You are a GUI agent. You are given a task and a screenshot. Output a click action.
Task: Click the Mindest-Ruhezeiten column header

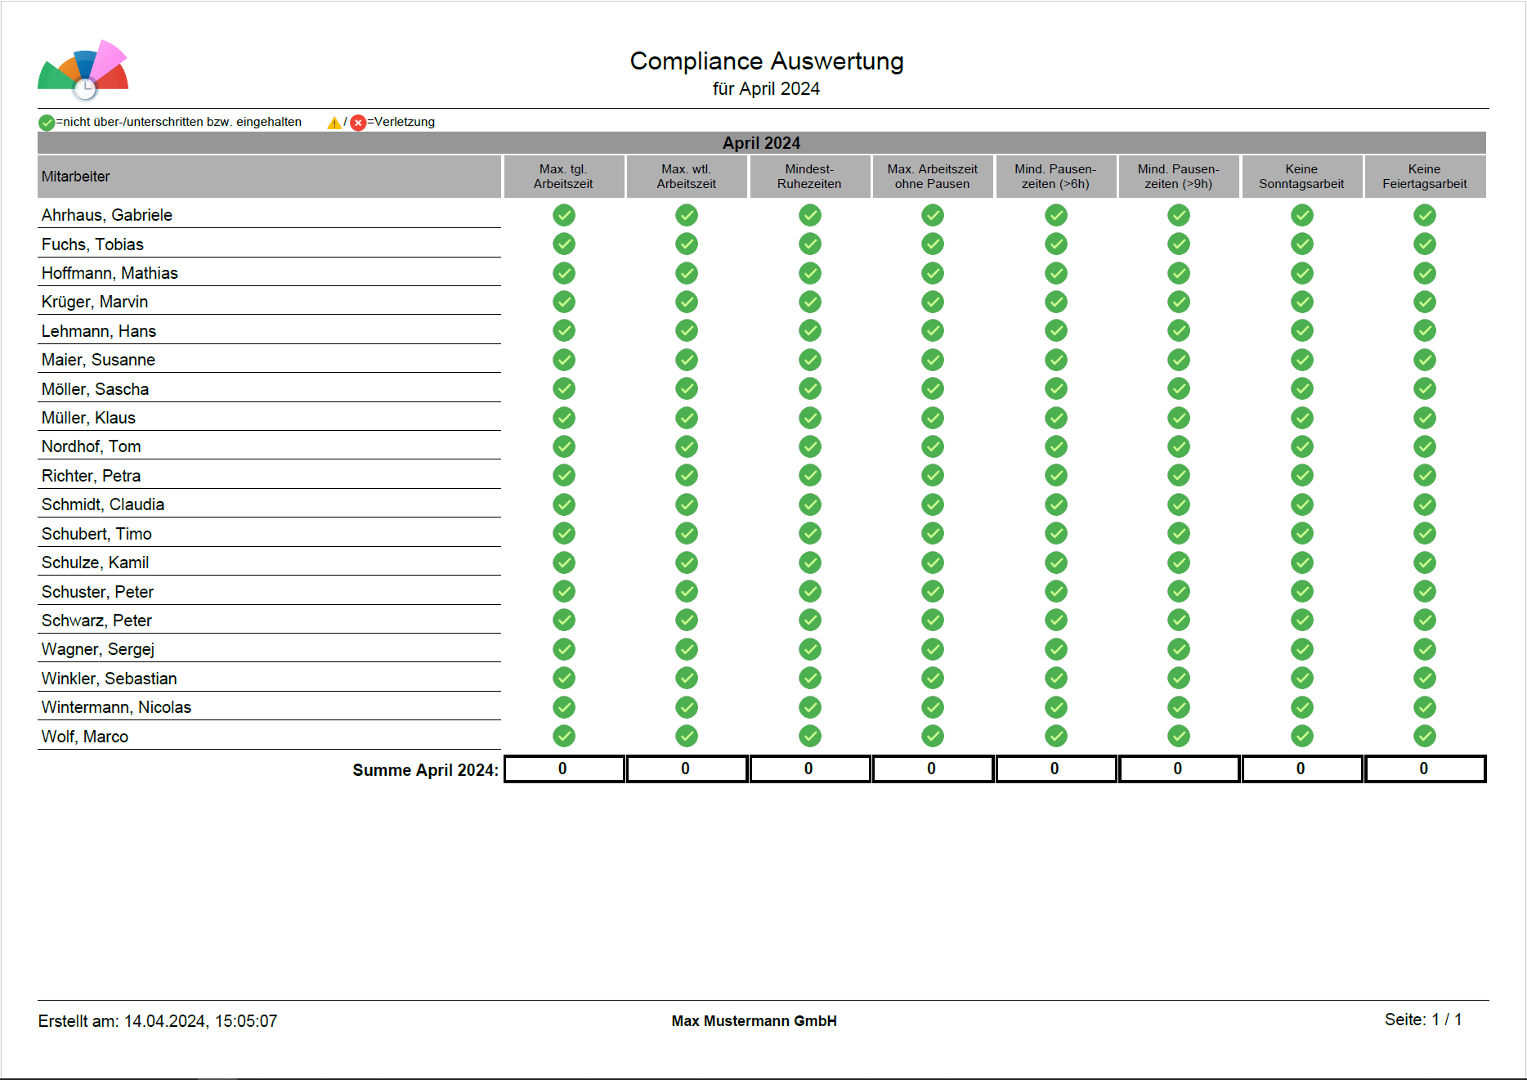coord(809,177)
